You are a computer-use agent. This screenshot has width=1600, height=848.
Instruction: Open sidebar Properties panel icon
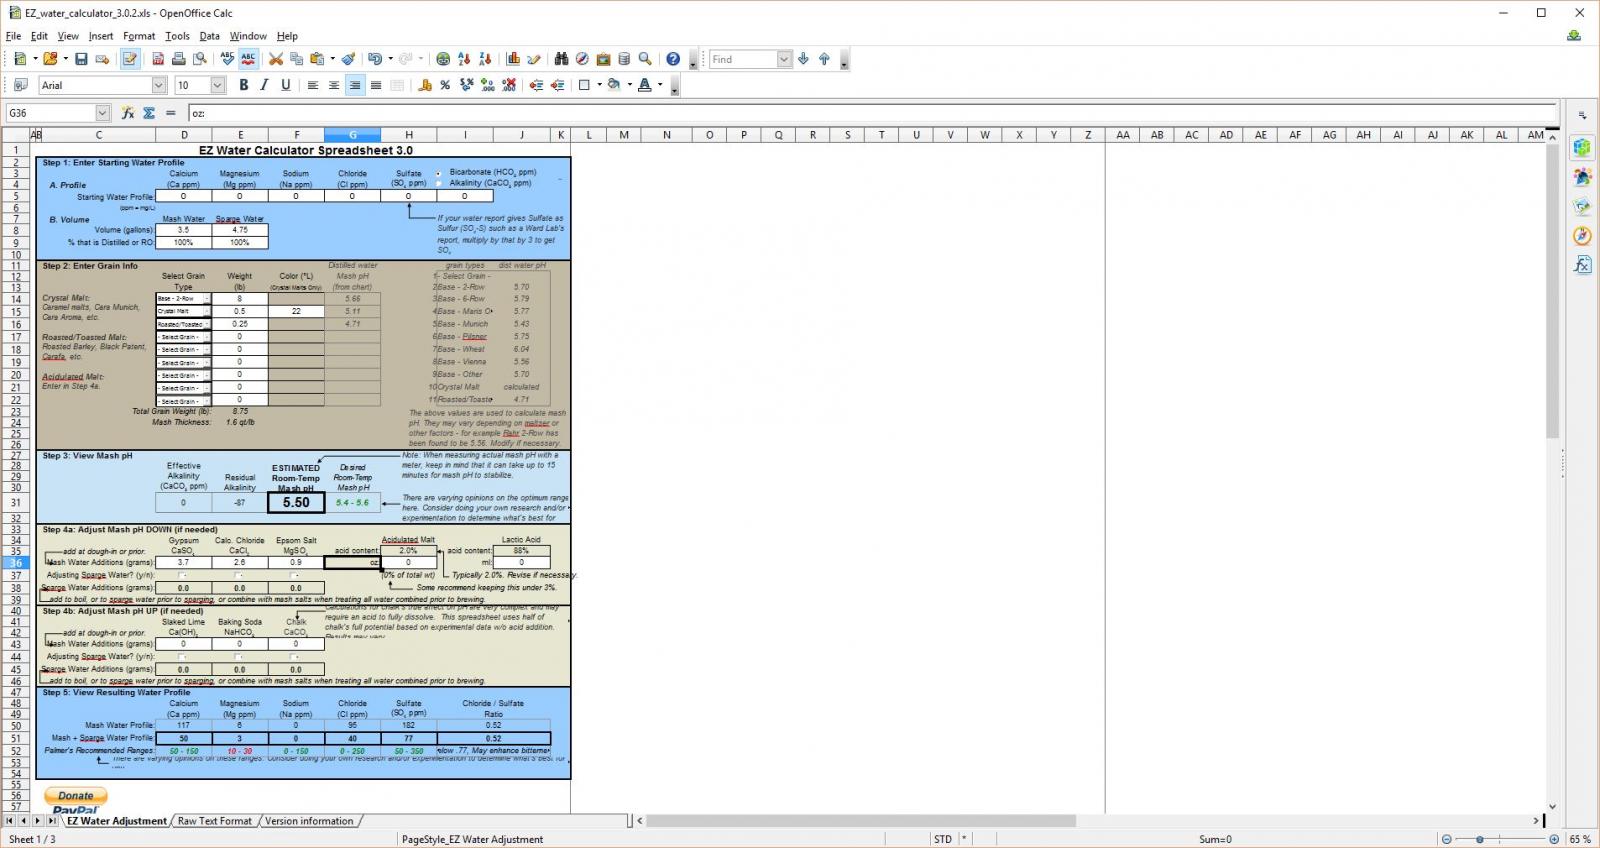(1582, 148)
